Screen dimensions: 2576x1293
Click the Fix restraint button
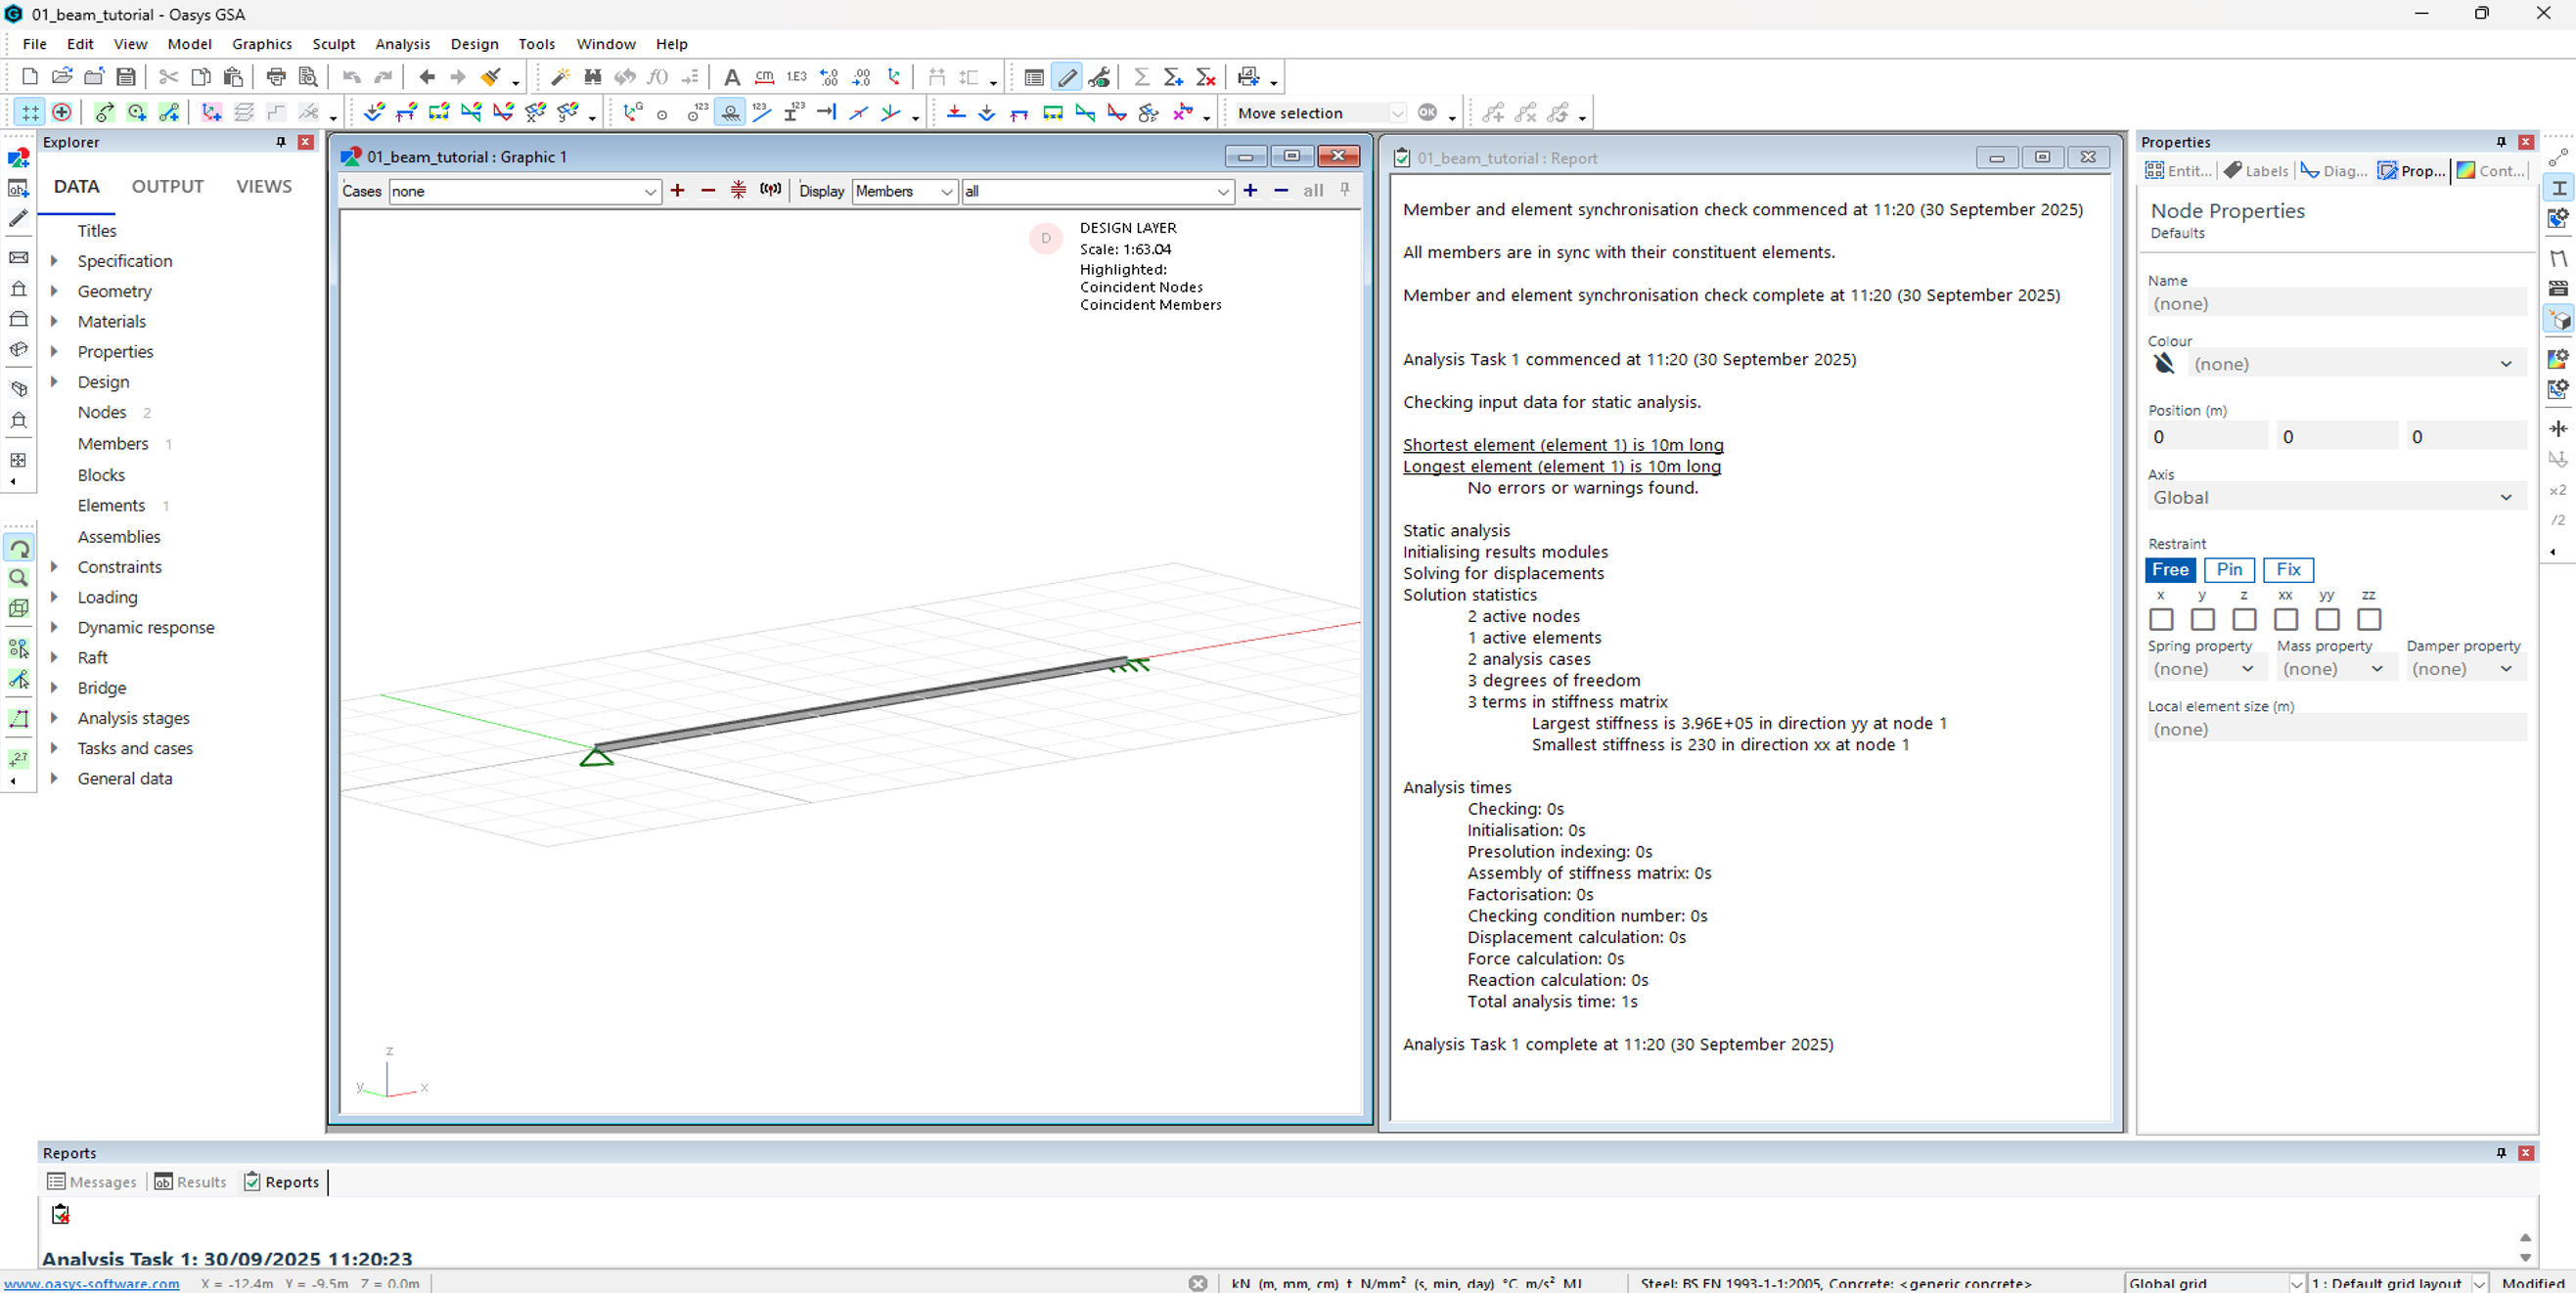[x=2288, y=570]
